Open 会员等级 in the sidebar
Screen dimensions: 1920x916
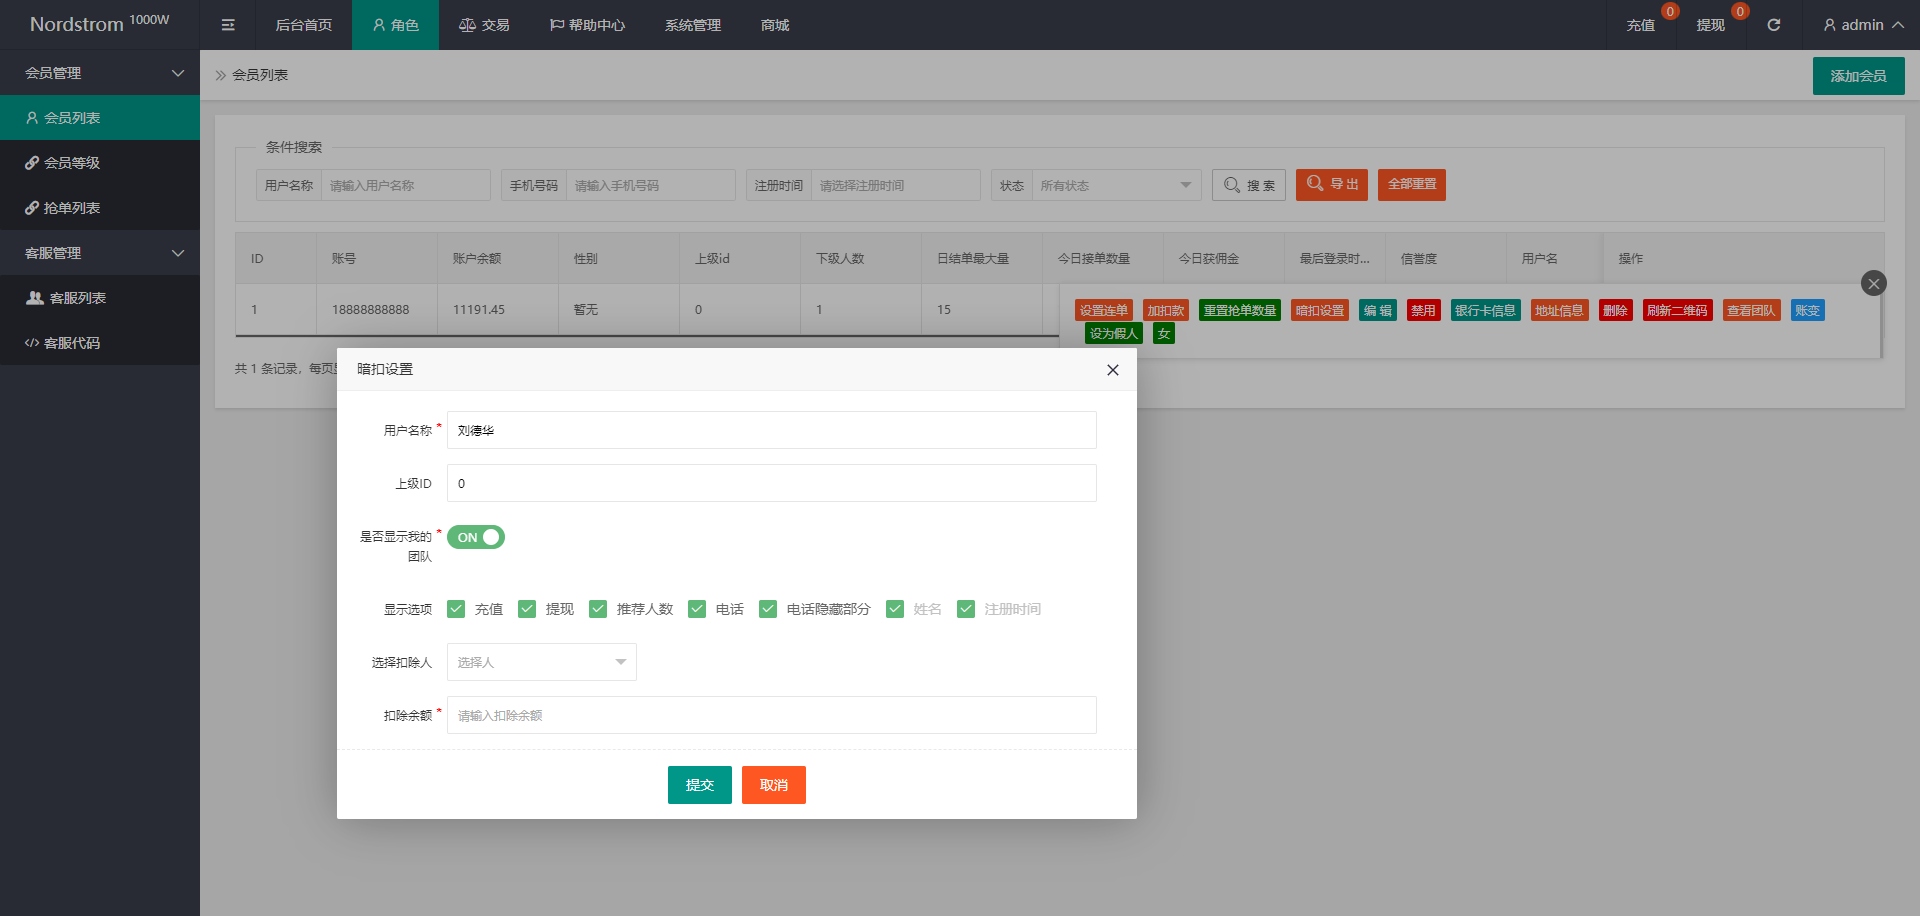72,163
